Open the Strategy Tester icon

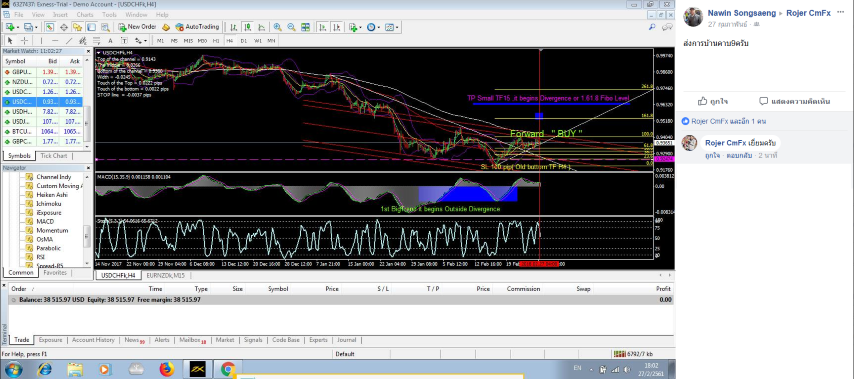(105, 27)
